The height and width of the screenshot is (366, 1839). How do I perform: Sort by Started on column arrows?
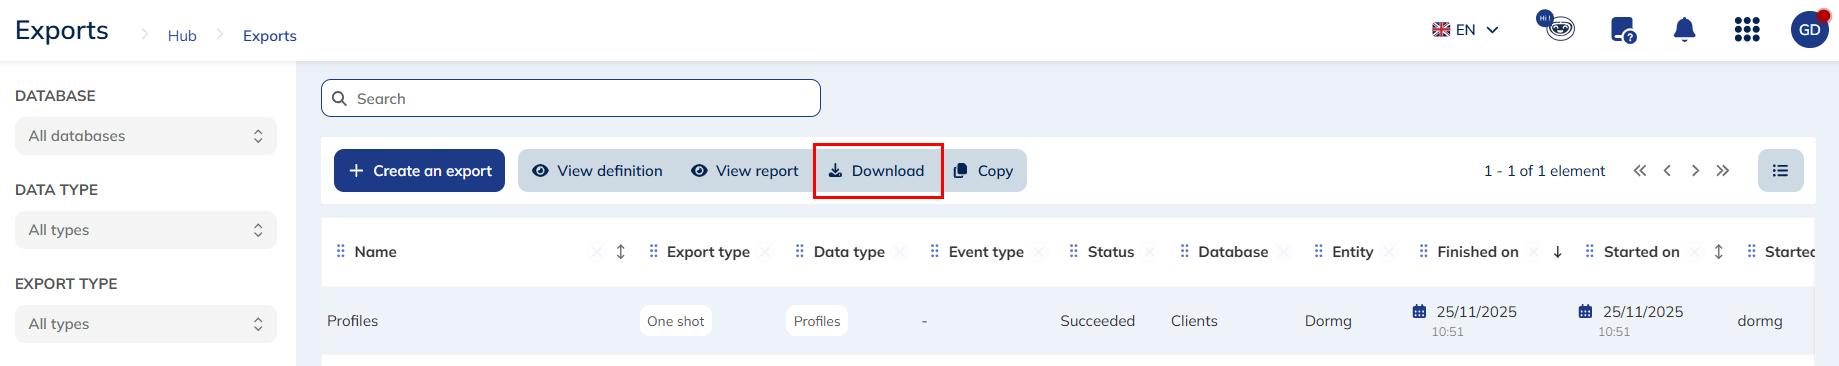point(1718,252)
